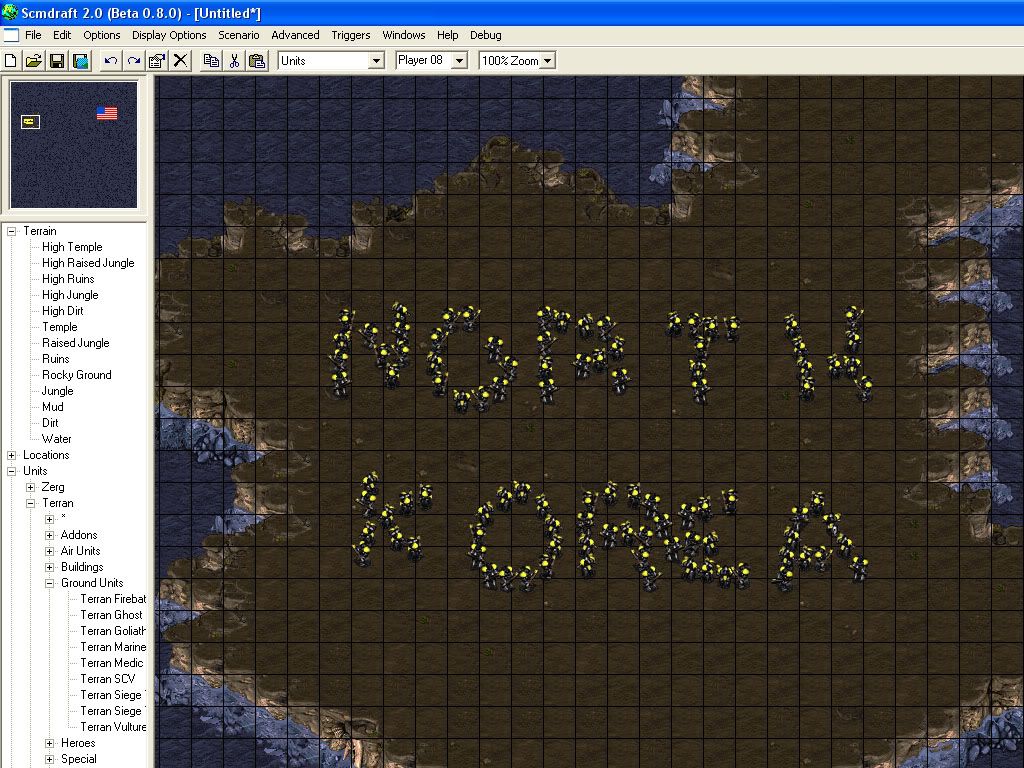Select Terran Goliath unit
The height and width of the screenshot is (768, 1024).
point(113,631)
